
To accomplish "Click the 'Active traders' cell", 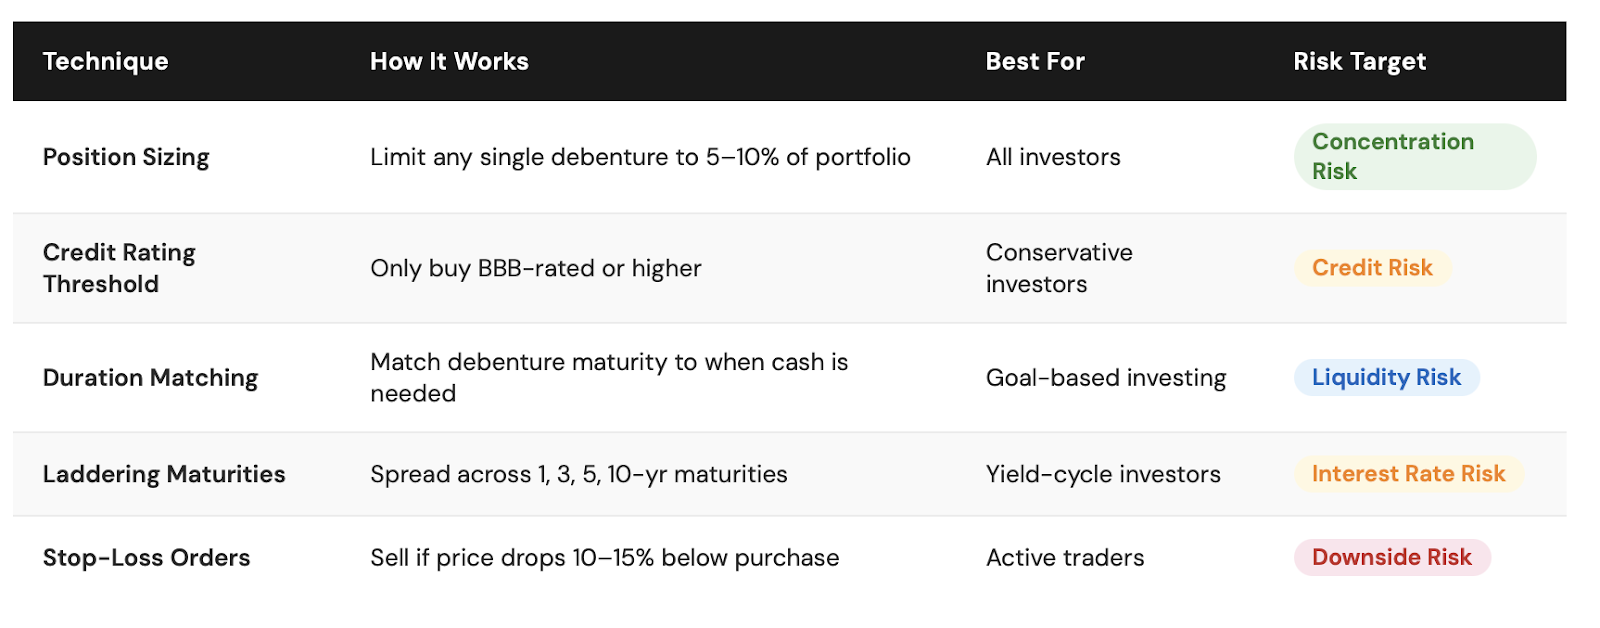I will click(x=1065, y=558).
